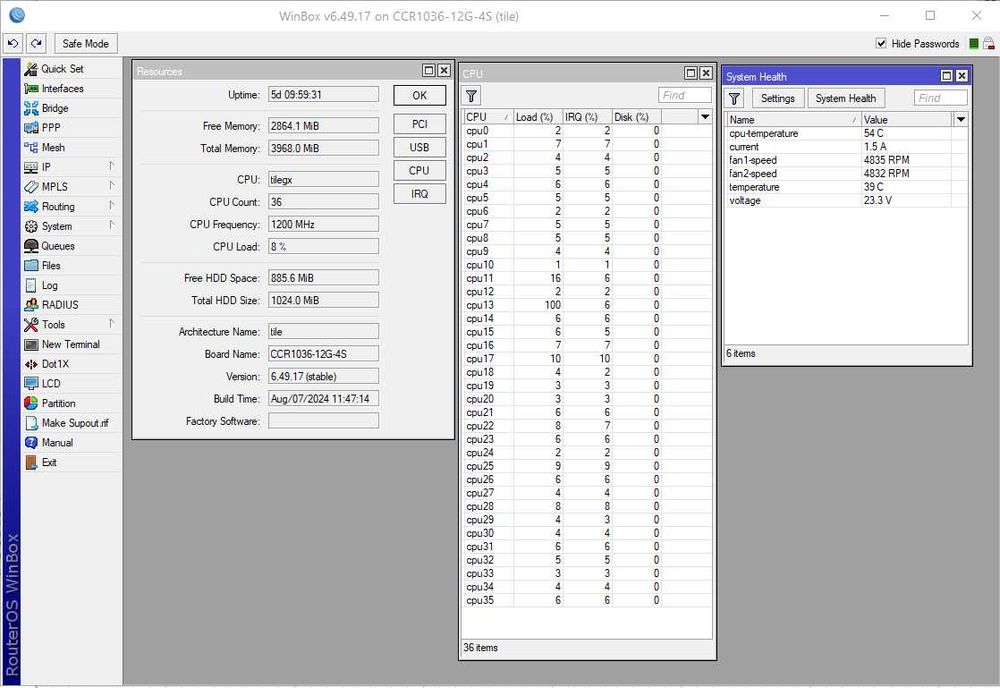Click the filter funnel in the CPU window
Viewport: 1000px width, 688px height.
click(471, 96)
